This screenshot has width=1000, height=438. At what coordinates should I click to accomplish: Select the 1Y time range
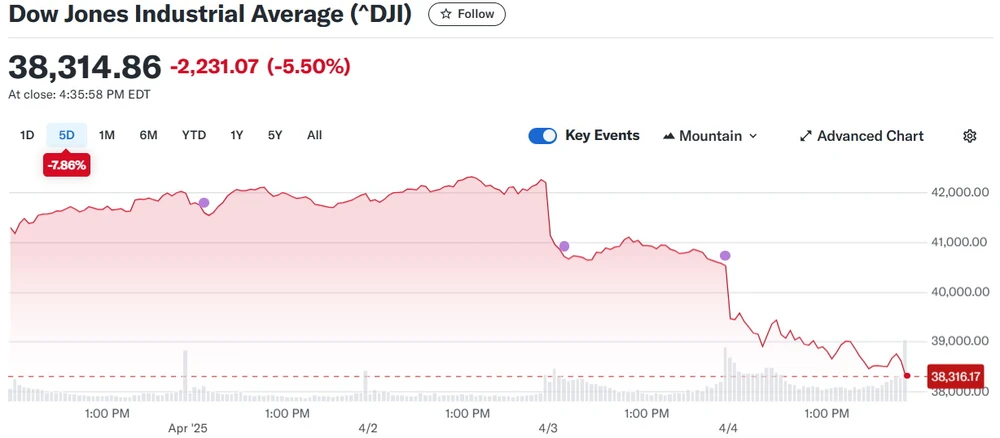[x=237, y=135]
